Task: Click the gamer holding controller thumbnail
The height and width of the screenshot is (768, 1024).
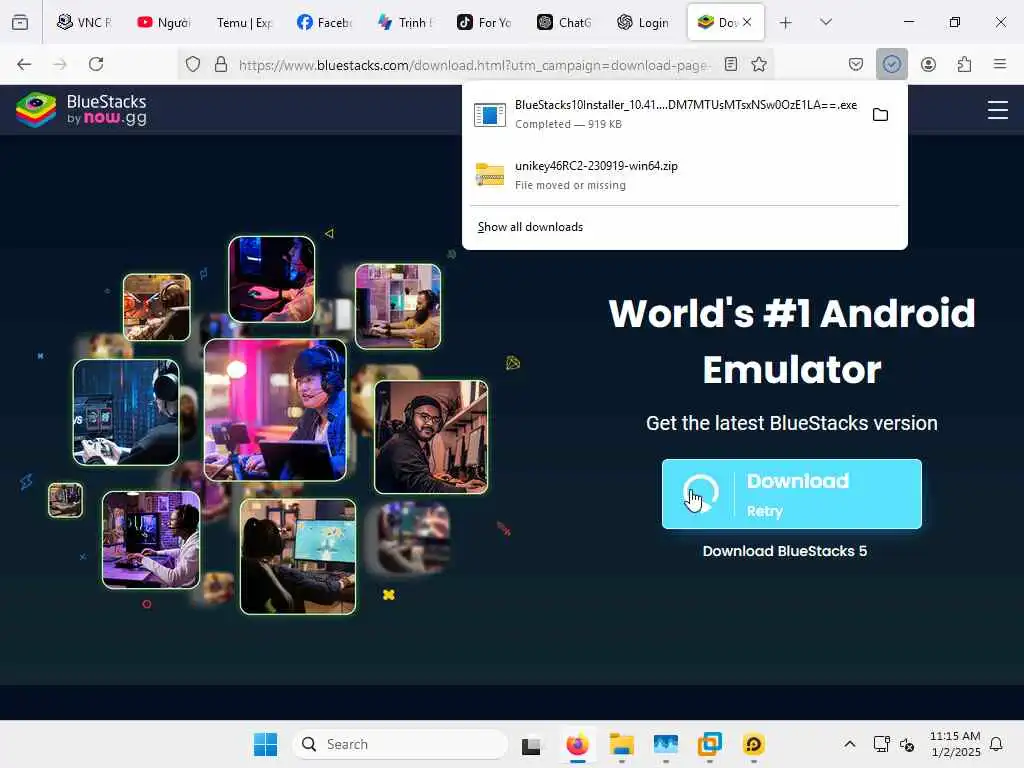Action: (x=126, y=412)
